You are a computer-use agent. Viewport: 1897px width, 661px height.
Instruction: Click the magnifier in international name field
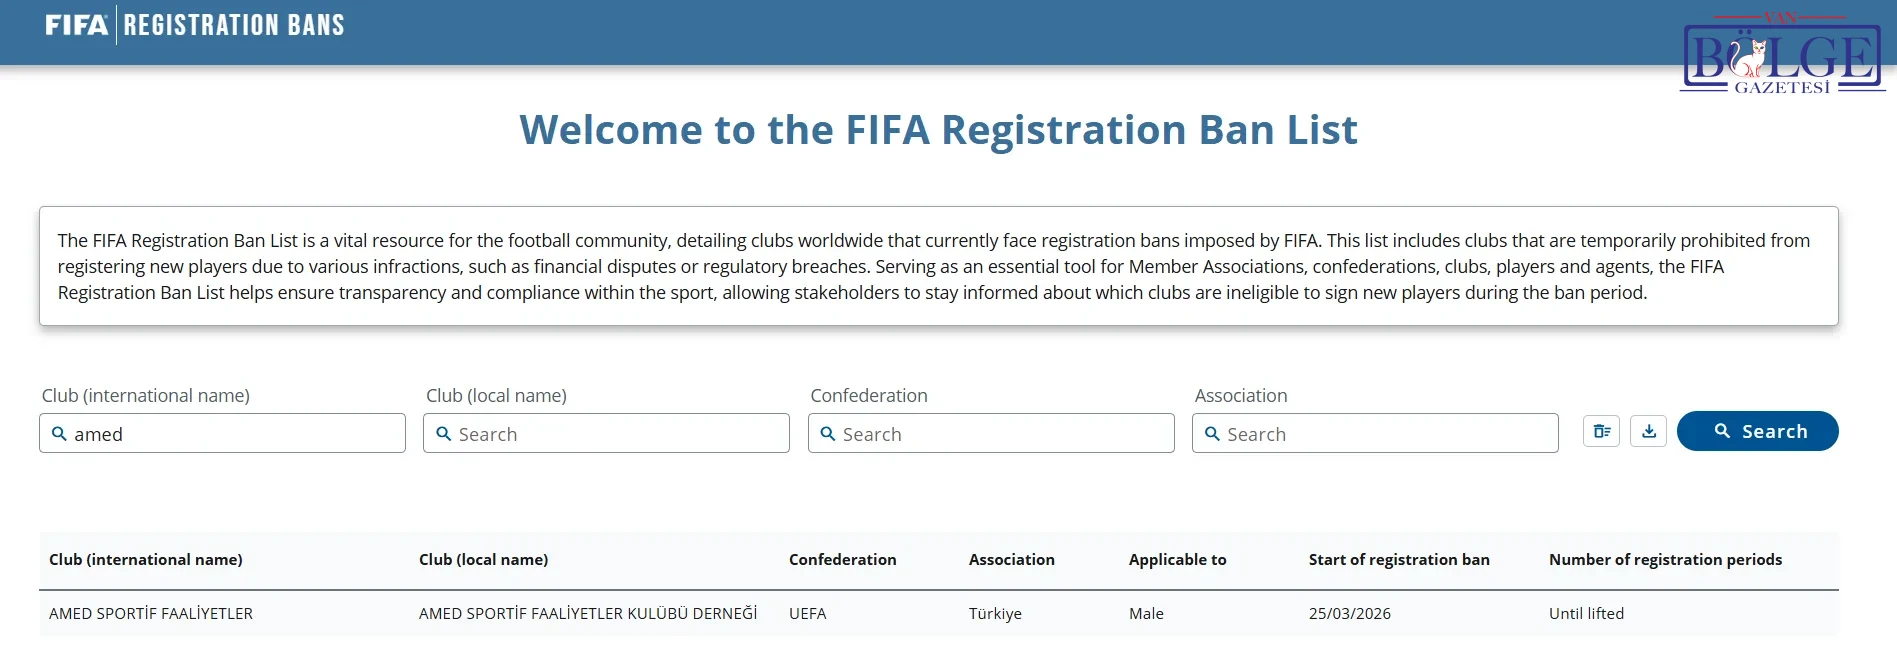point(59,434)
